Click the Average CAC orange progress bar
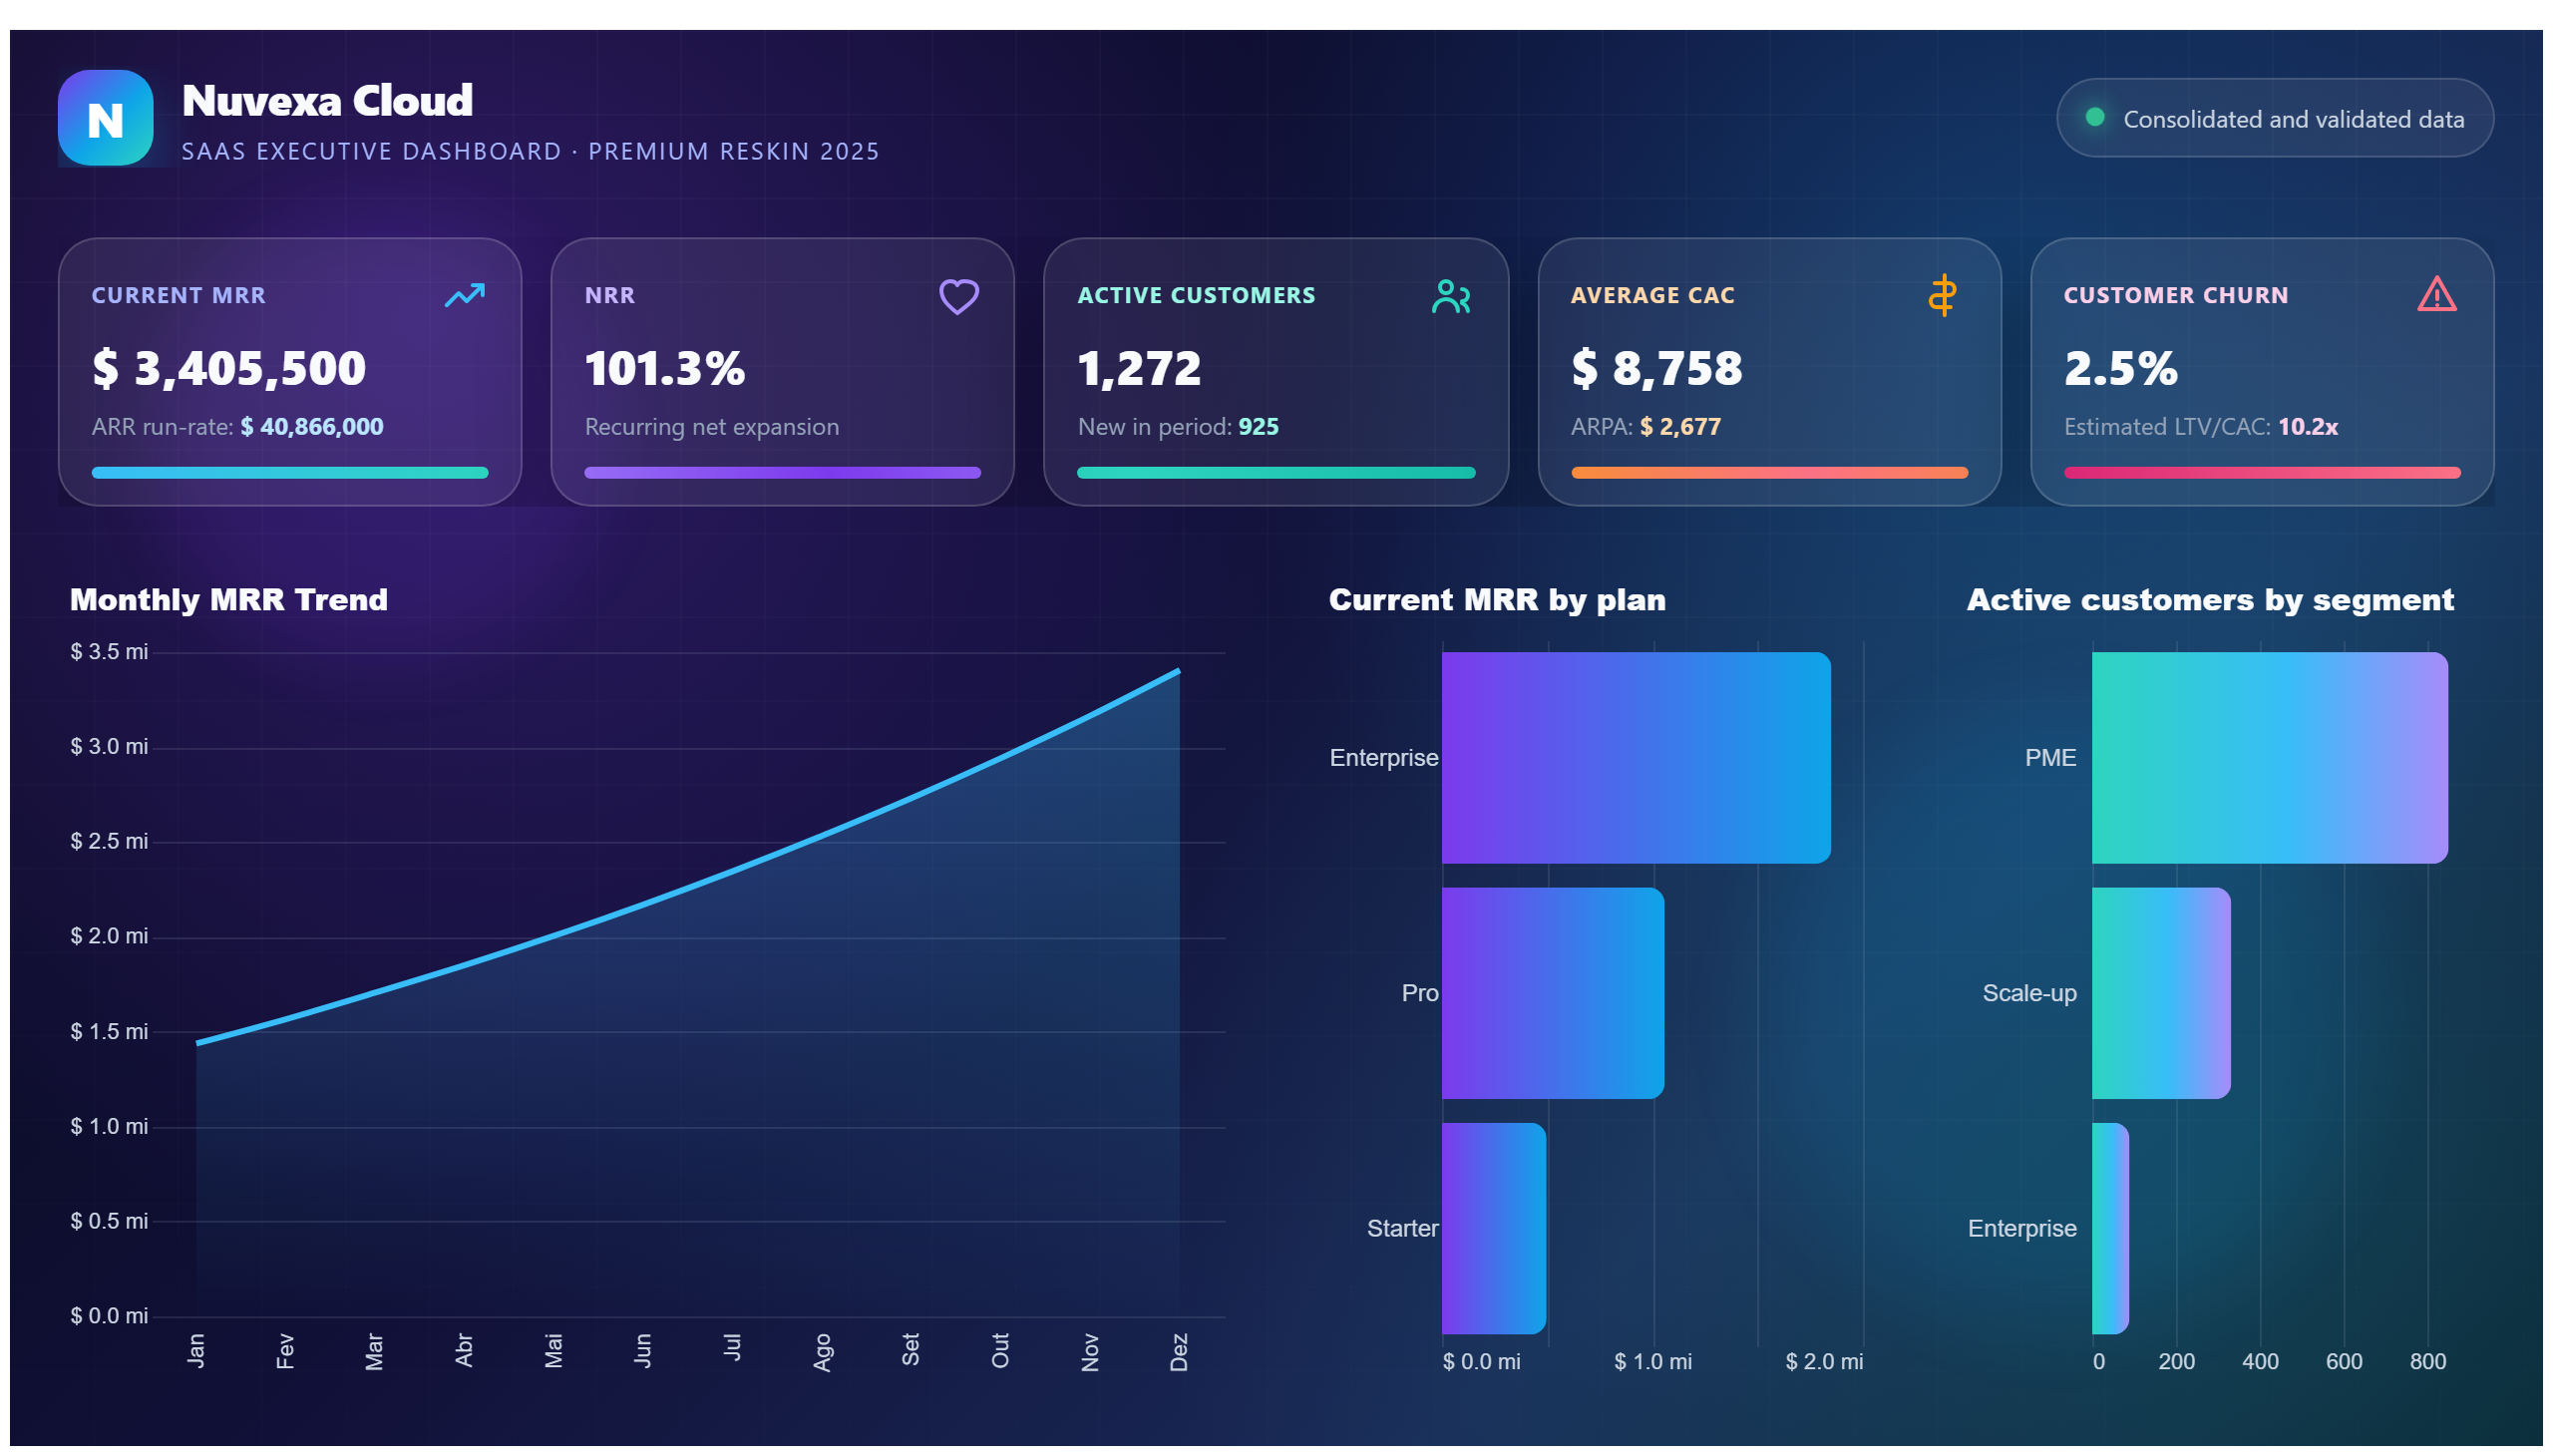This screenshot has height=1456, width=2553. [1769, 473]
